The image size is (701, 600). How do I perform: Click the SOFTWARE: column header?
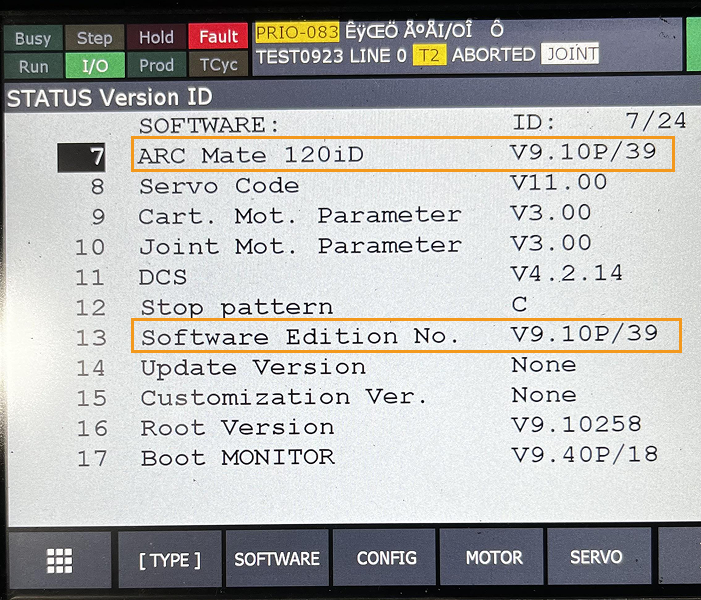[209, 125]
